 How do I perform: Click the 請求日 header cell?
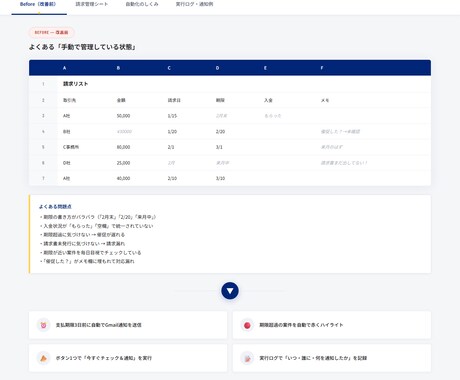click(x=174, y=100)
